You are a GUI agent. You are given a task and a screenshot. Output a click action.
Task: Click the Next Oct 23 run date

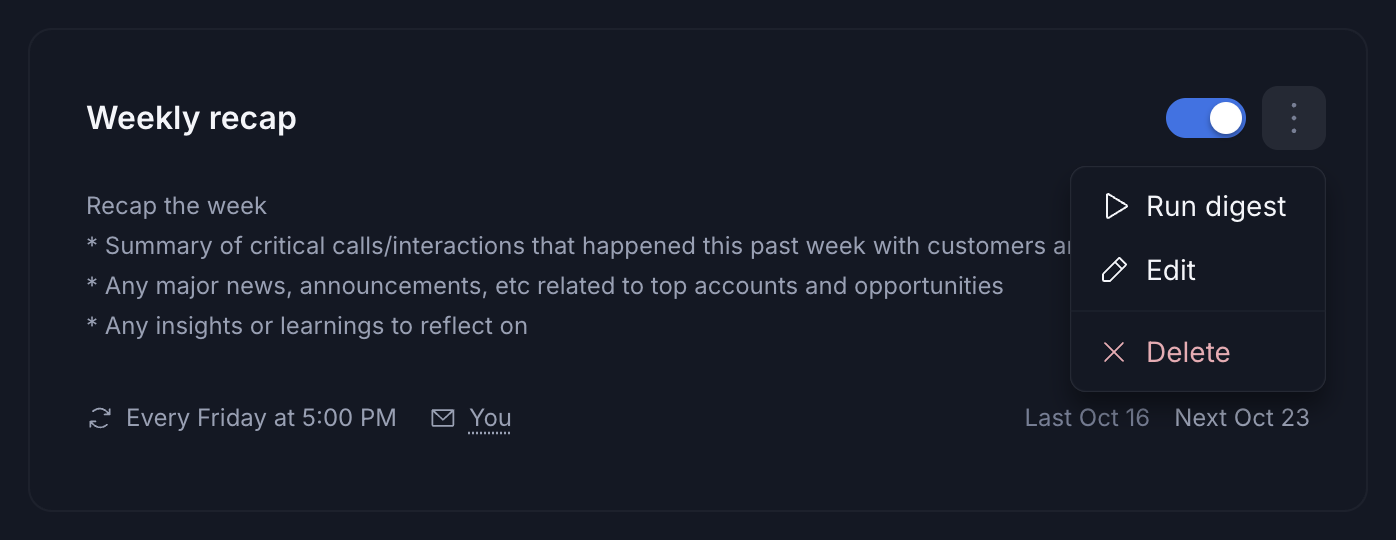(x=1242, y=418)
